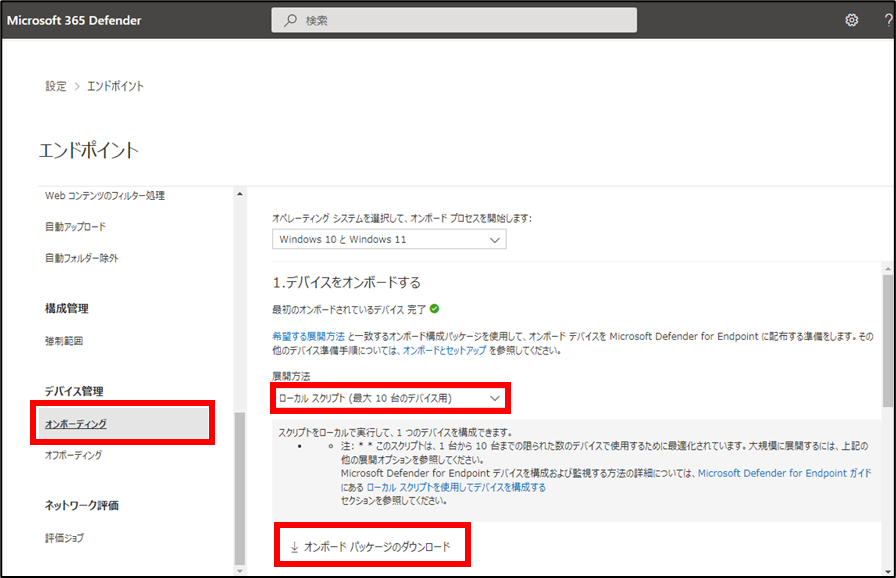Viewport: 896px width, 578px height.
Task: Click 最初のオンボードされているデバイス 完了 text
Action: click(x=349, y=310)
